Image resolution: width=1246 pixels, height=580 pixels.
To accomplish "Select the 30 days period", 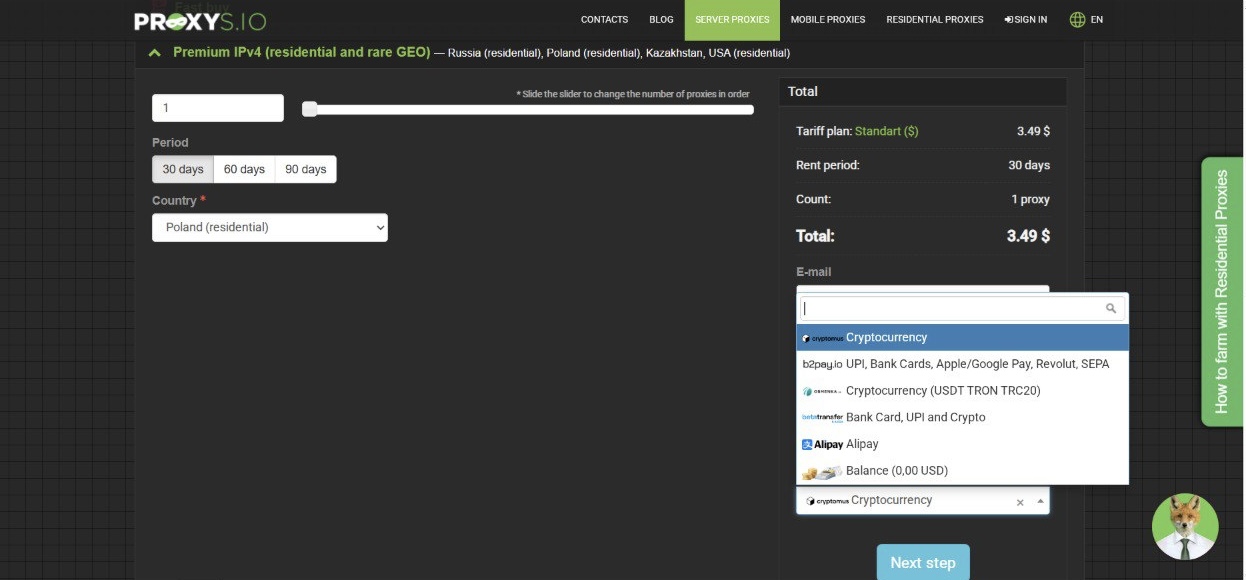I will 183,169.
